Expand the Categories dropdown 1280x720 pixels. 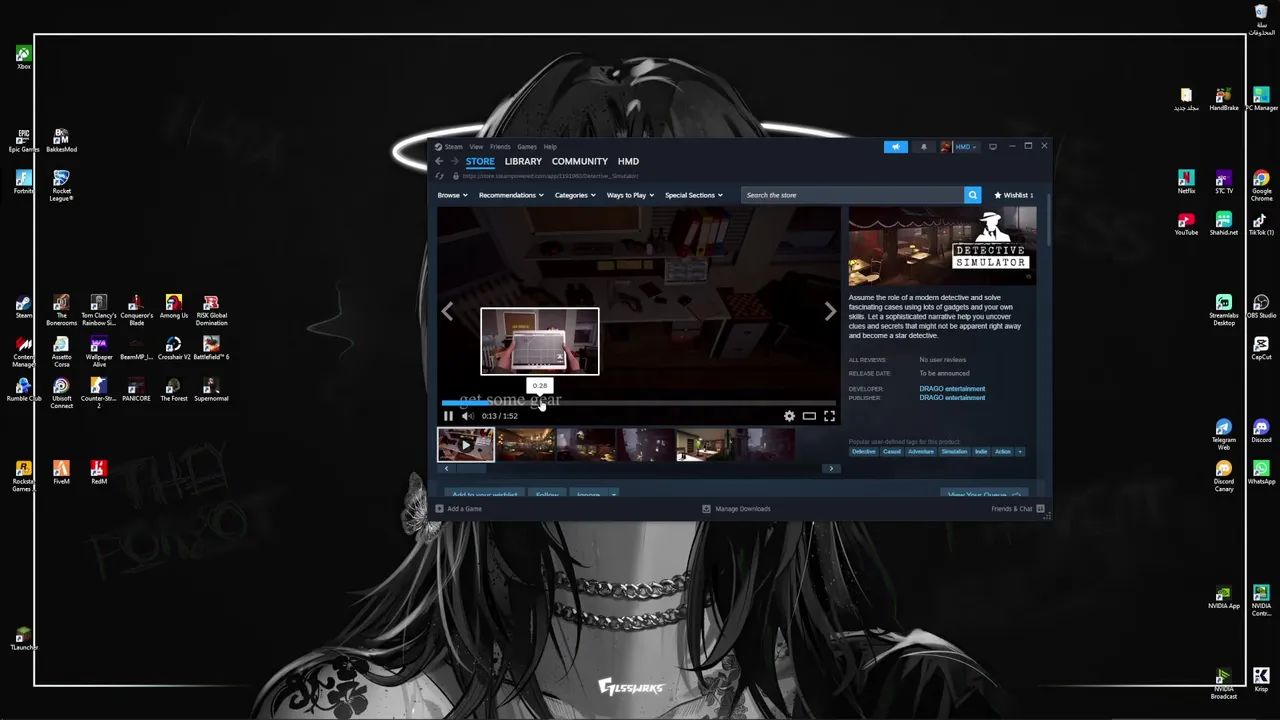pyautogui.click(x=575, y=195)
